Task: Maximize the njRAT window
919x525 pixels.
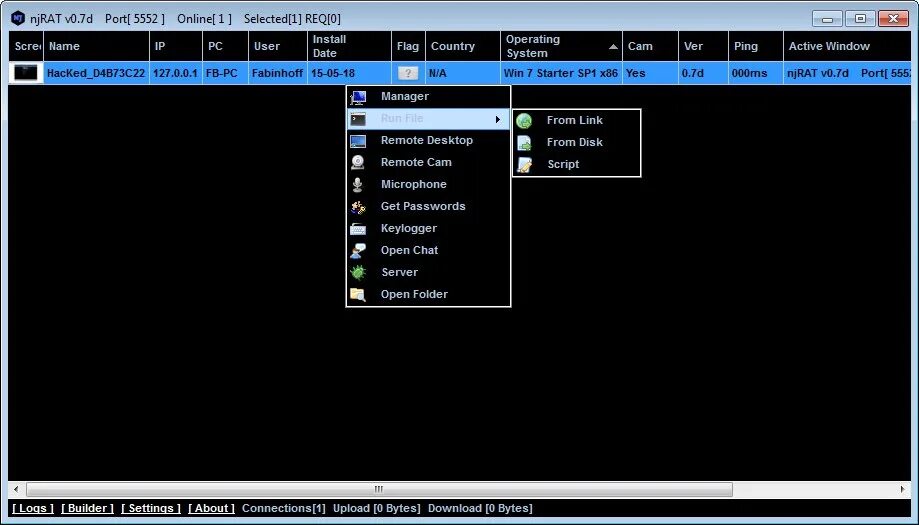Action: [x=860, y=19]
